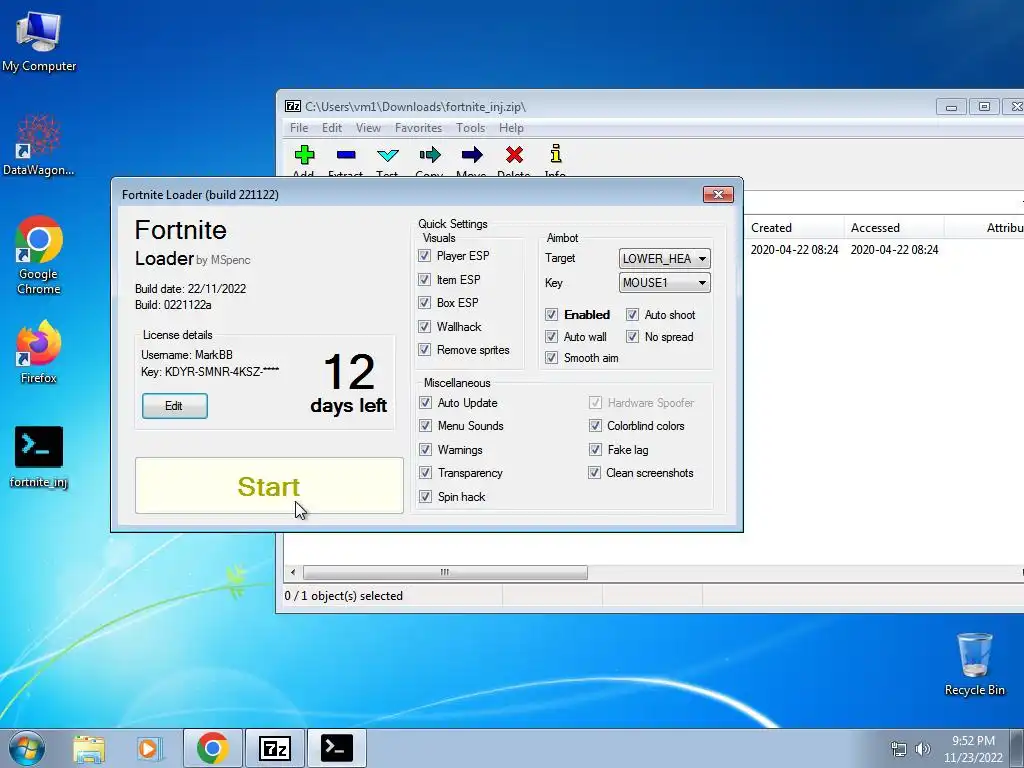Click the 7-Zip Move toolbar icon
The height and width of the screenshot is (768, 1024).
472,155
